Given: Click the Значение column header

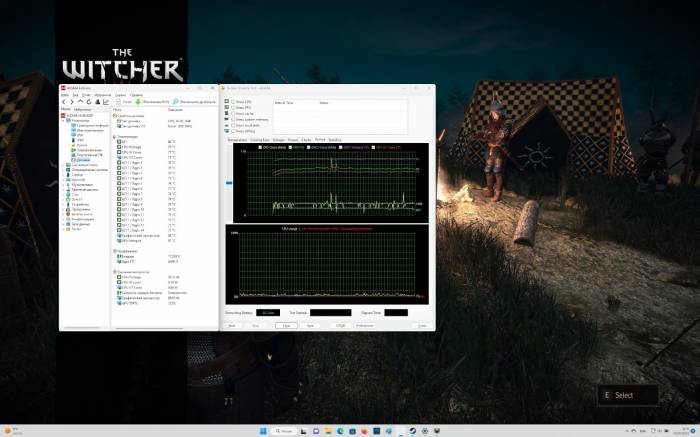Looking at the screenshot, I should pos(175,110).
